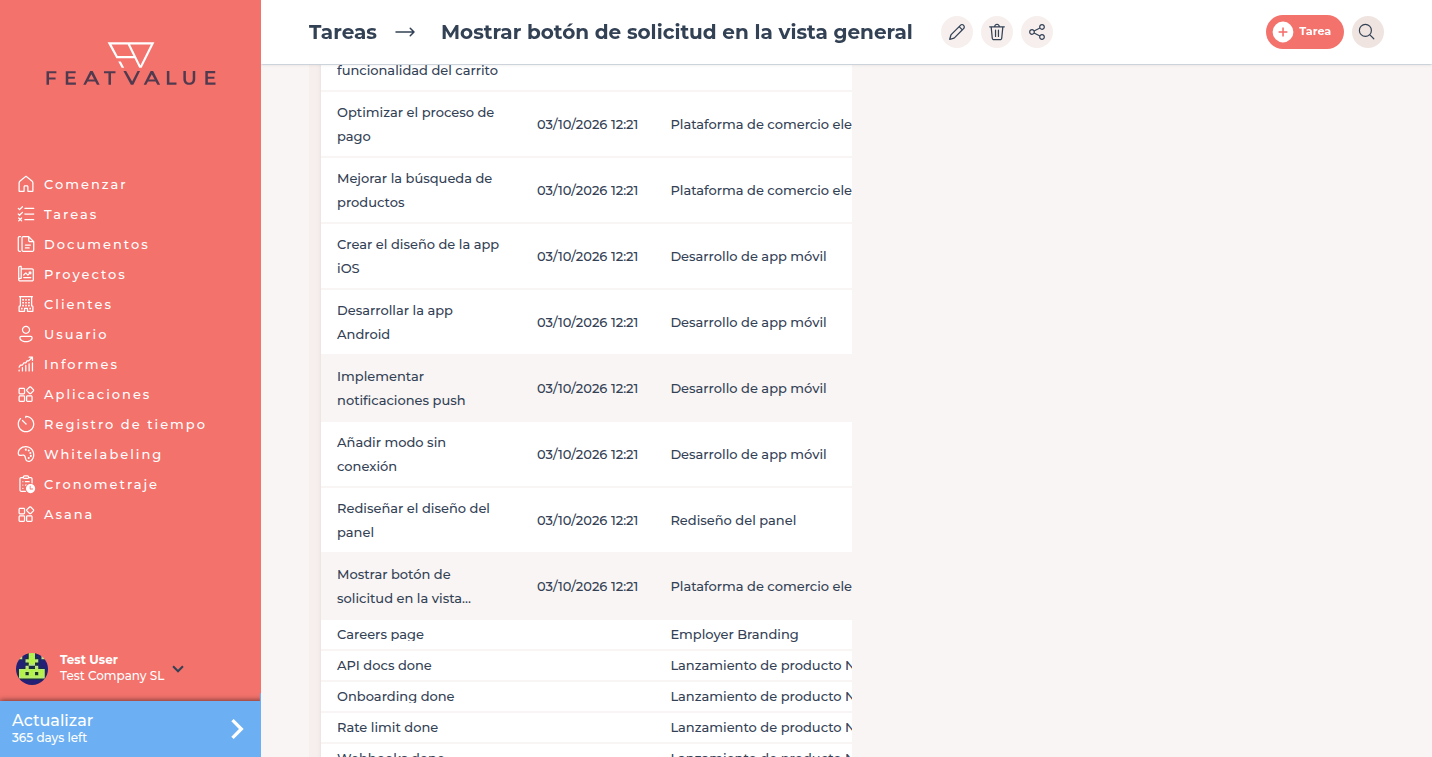Viewport: 1432px width, 757px height.
Task: Add new task with Tarea button
Action: click(x=1304, y=32)
